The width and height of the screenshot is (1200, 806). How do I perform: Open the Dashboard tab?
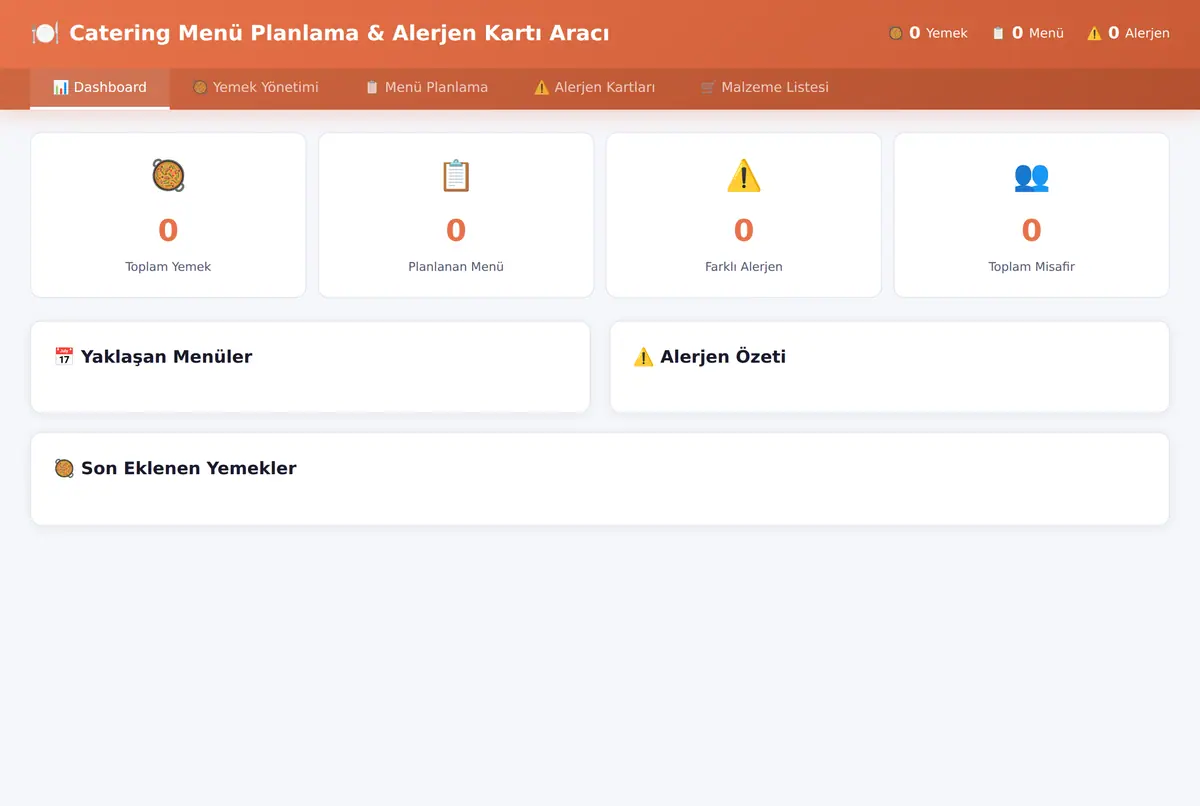[x=100, y=88]
